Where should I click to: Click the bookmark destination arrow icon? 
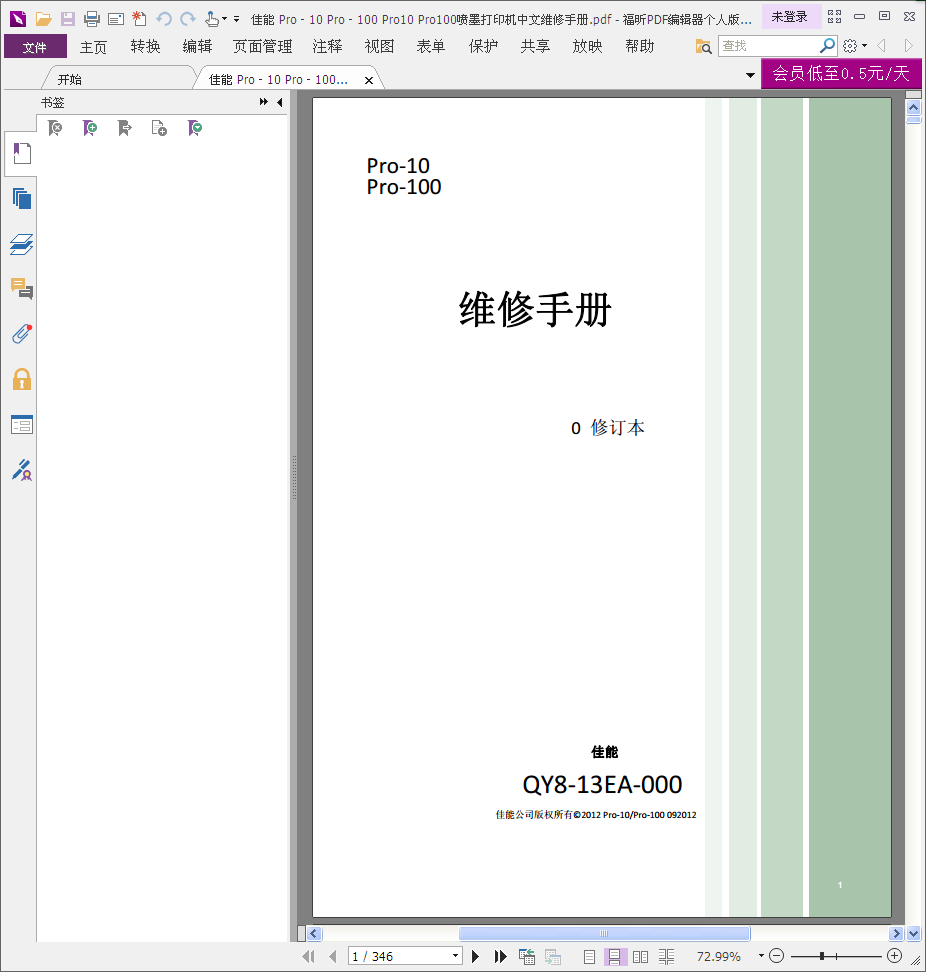point(125,128)
